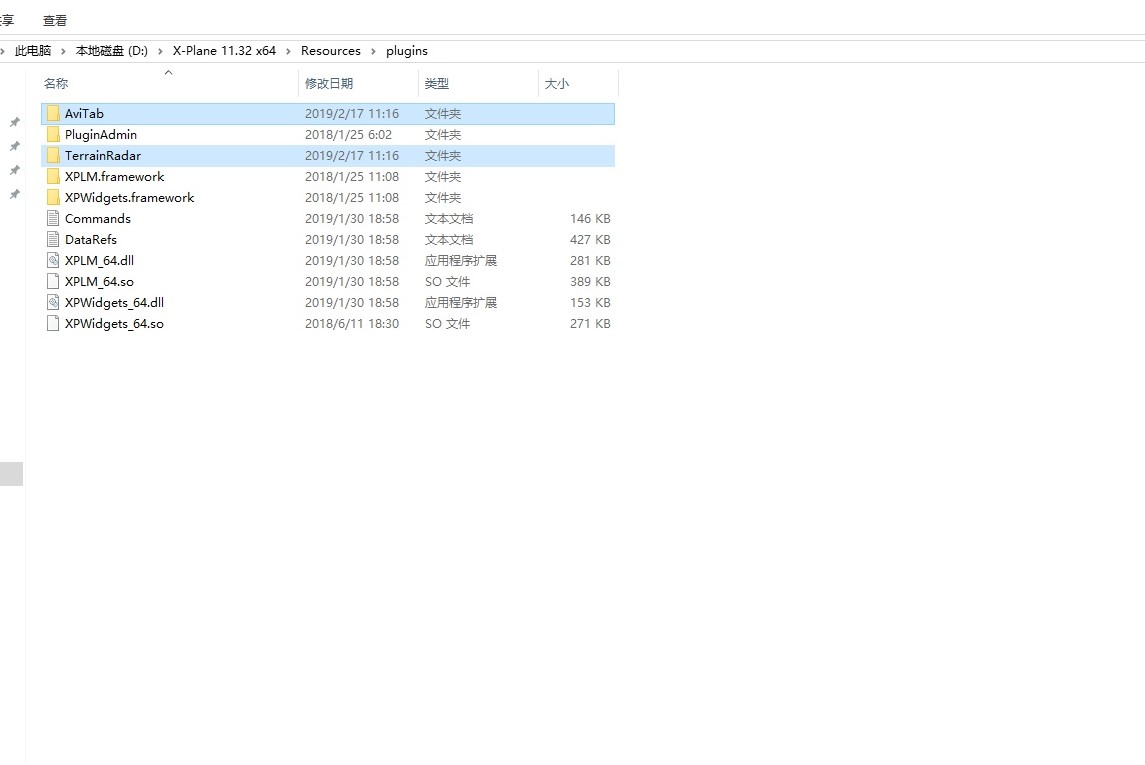
Task: Click the 281 KB size cell
Action: pos(590,261)
